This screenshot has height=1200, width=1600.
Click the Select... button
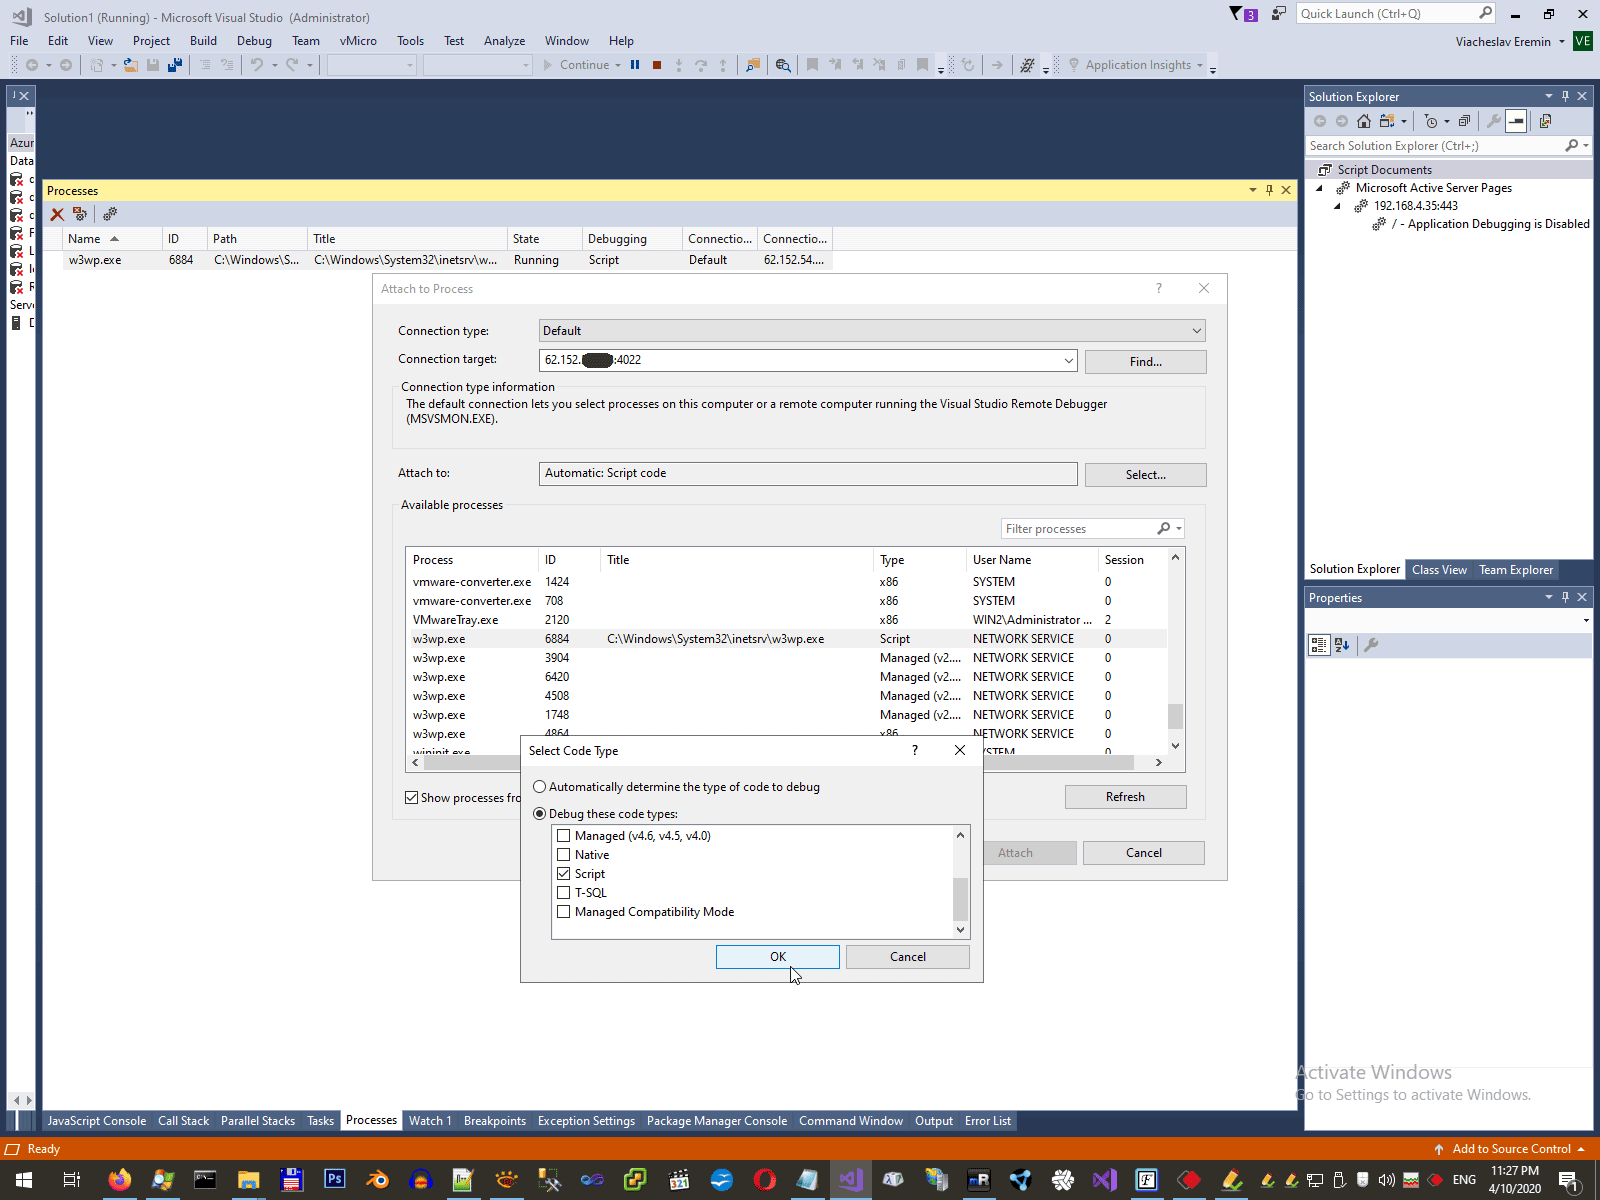pos(1146,475)
